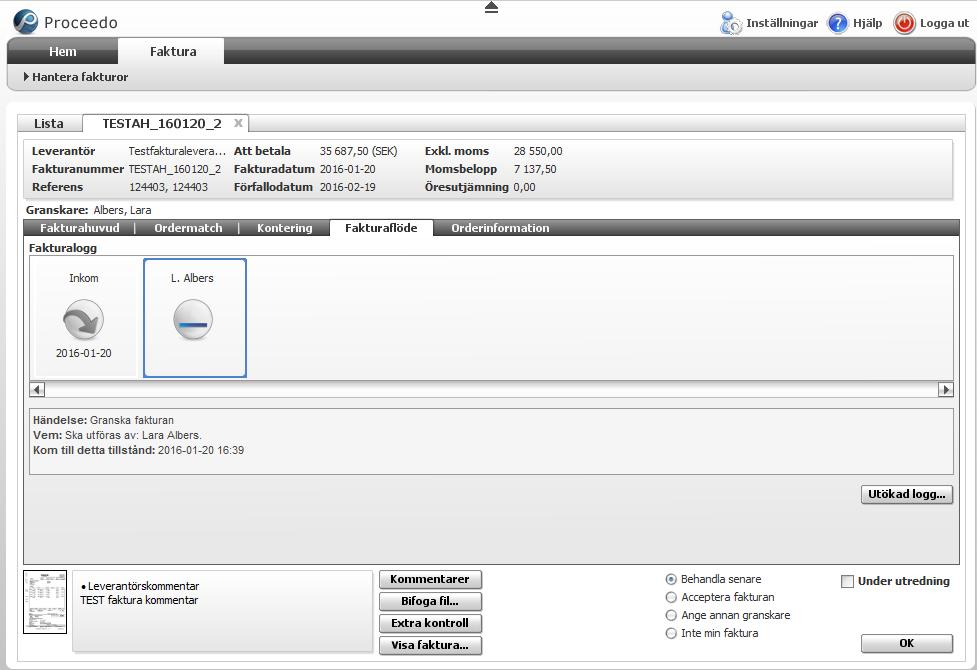
Task: Select Acceptera fakturan option
Action: coord(671,597)
